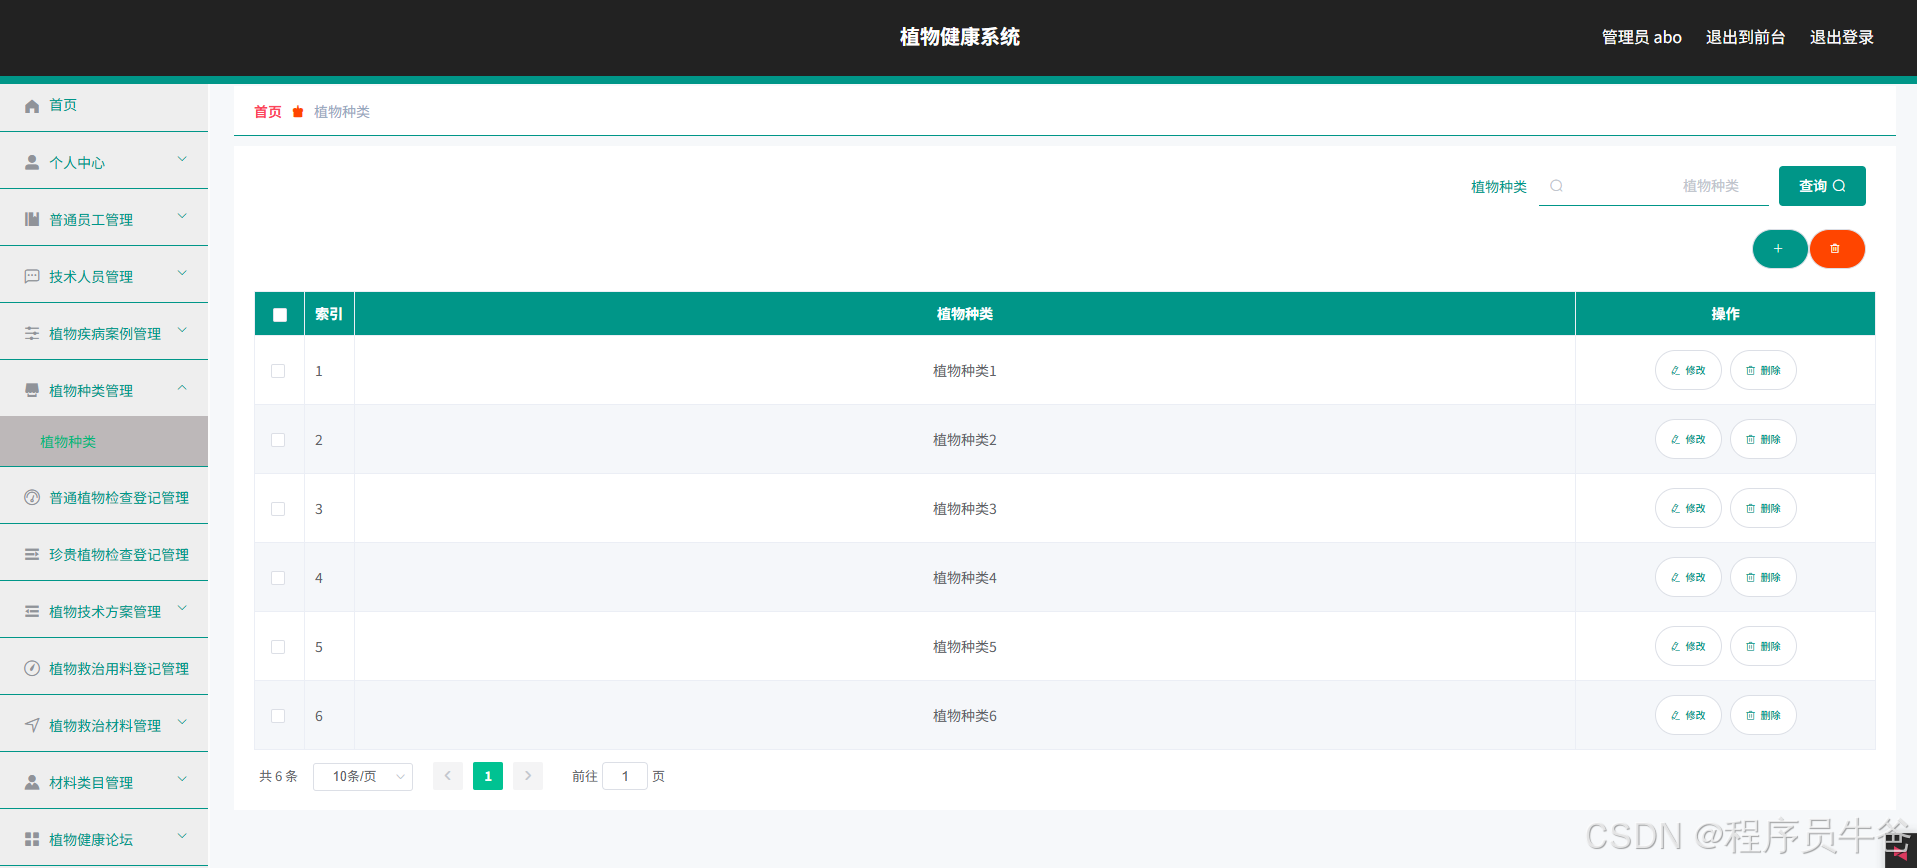Image resolution: width=1917 pixels, height=868 pixels.
Task: Click 修改 edit button for 植物种类2
Action: point(1688,439)
